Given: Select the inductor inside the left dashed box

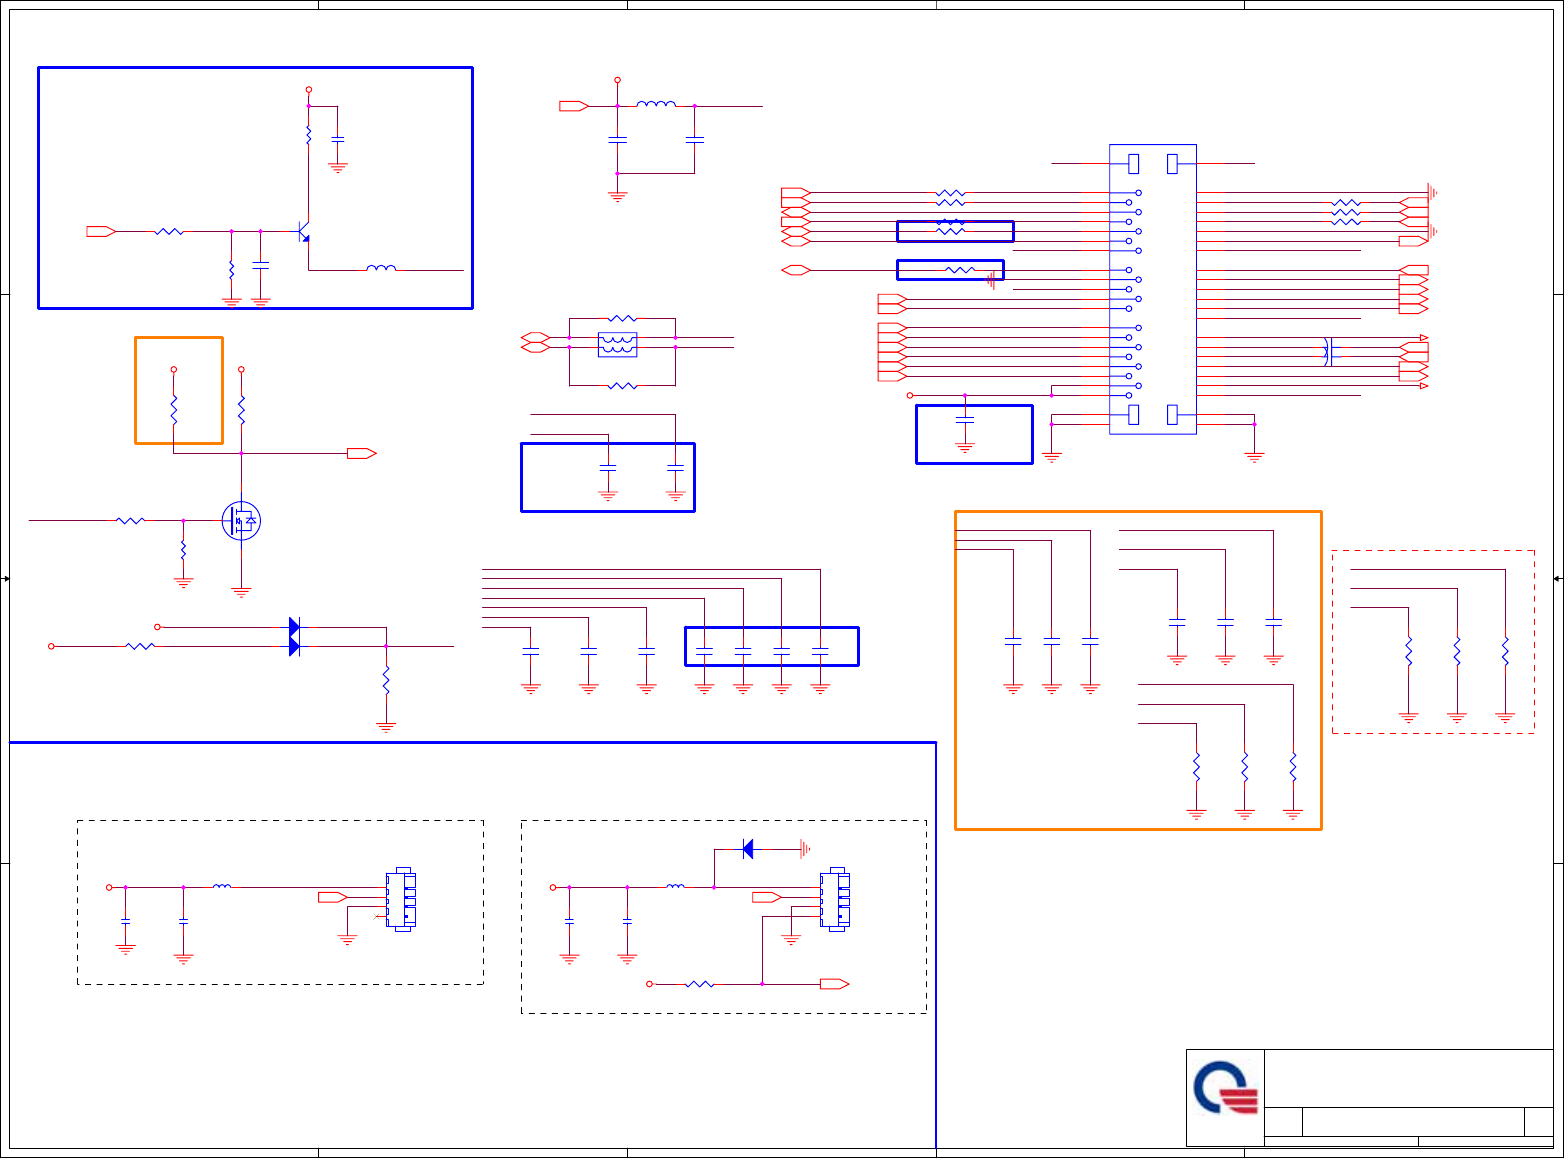Looking at the screenshot, I should point(222,885).
